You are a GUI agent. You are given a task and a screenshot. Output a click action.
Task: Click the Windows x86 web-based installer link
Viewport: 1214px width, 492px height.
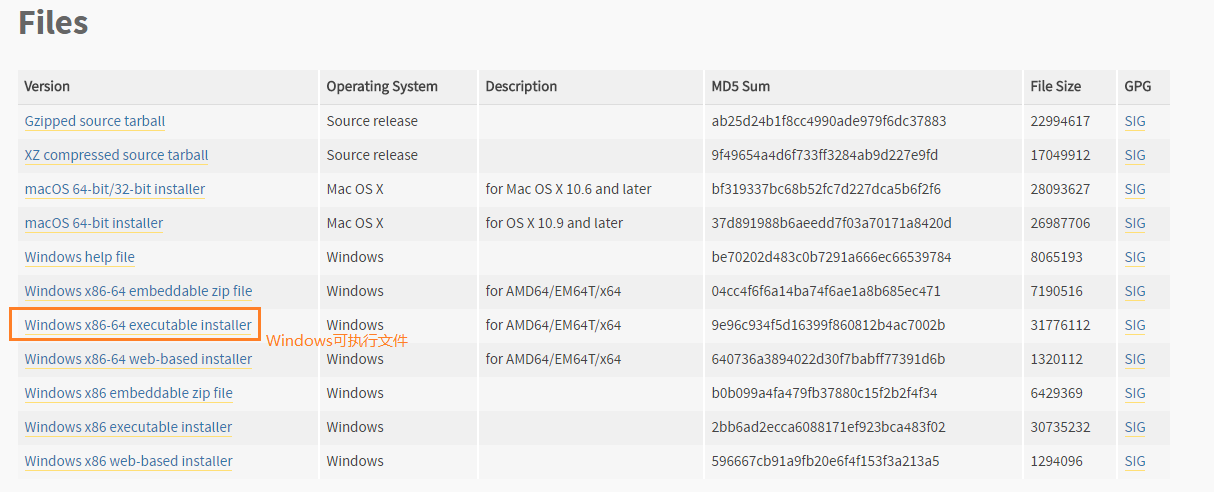click(129, 461)
